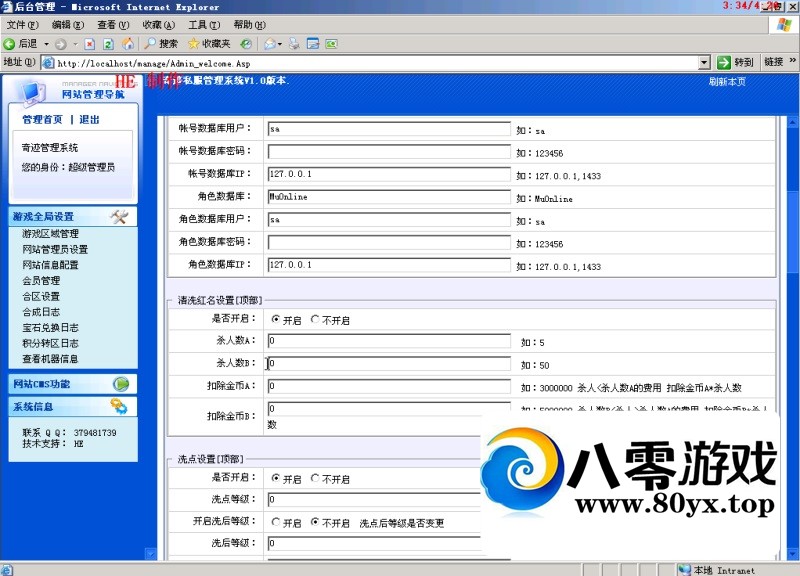
Task: Open 网站信息配置 in sidebar
Action: click(x=50, y=265)
